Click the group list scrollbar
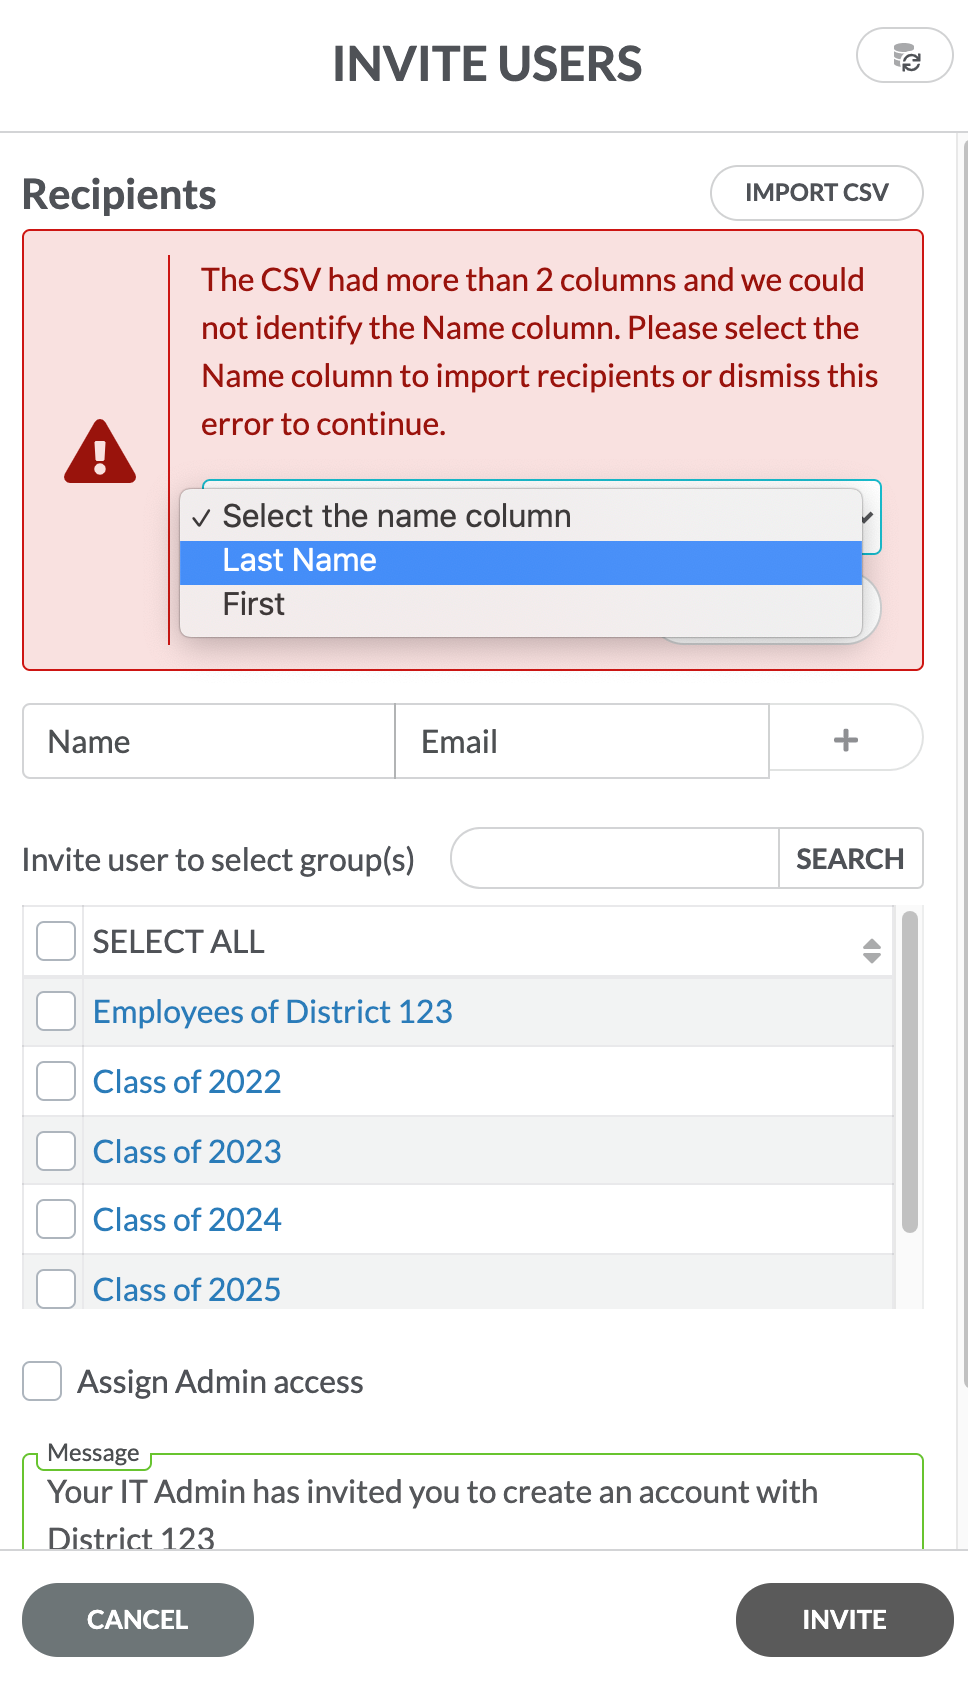This screenshot has height=1682, width=968. tap(909, 1070)
